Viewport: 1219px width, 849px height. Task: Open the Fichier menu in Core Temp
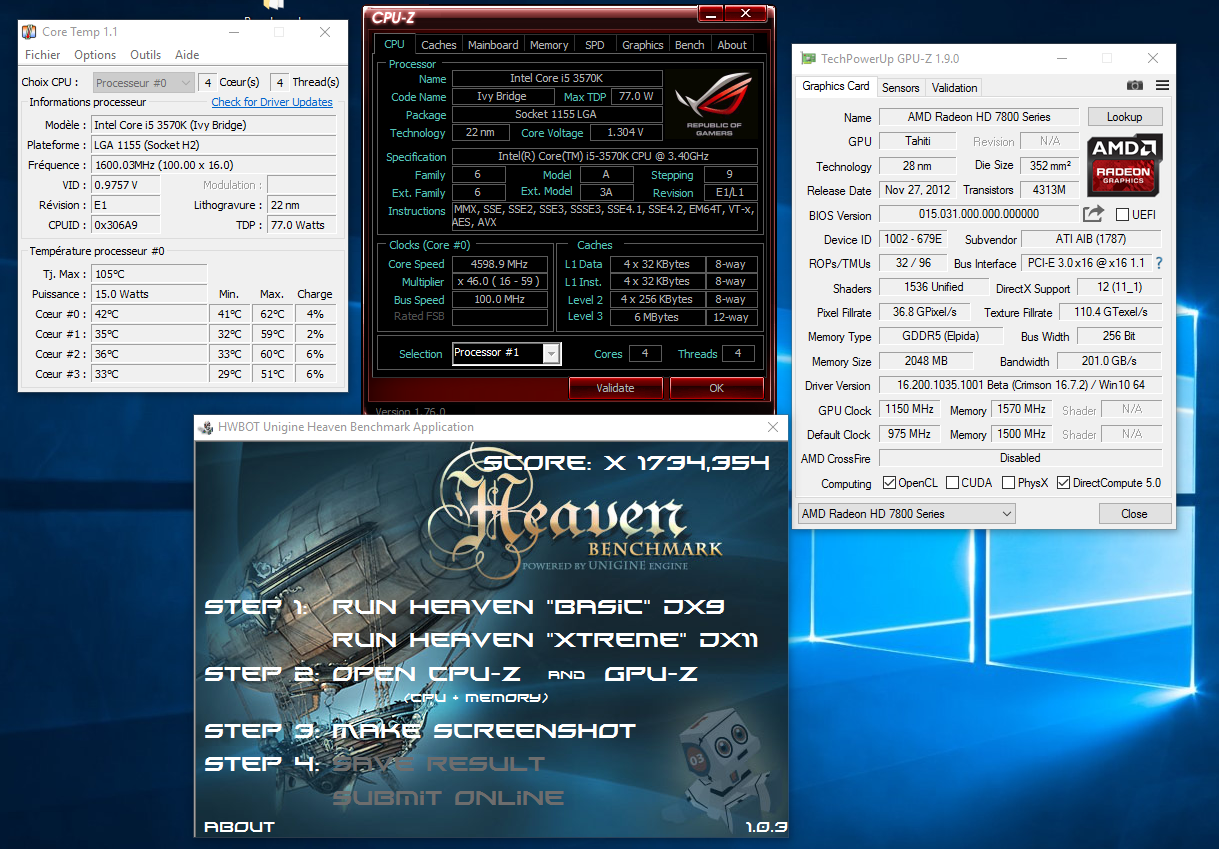(x=43, y=55)
